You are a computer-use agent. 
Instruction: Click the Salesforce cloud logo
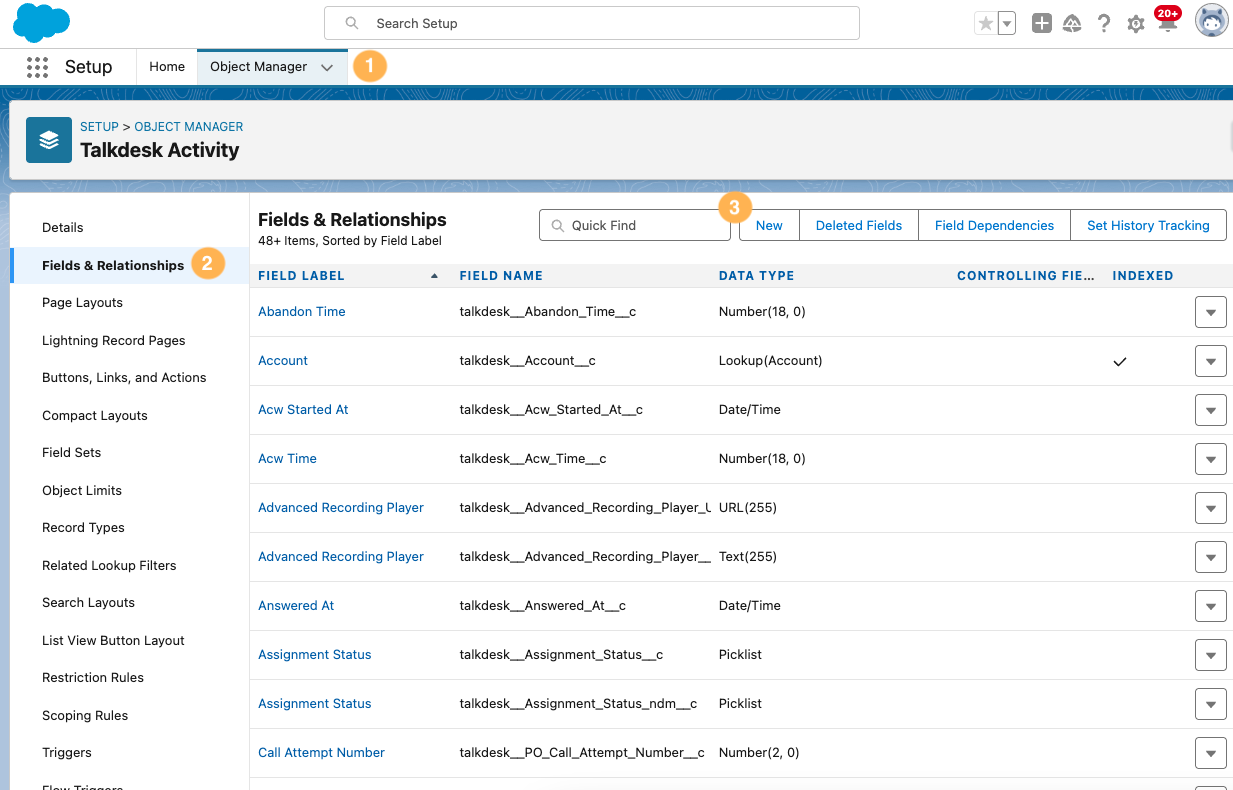(x=41, y=23)
